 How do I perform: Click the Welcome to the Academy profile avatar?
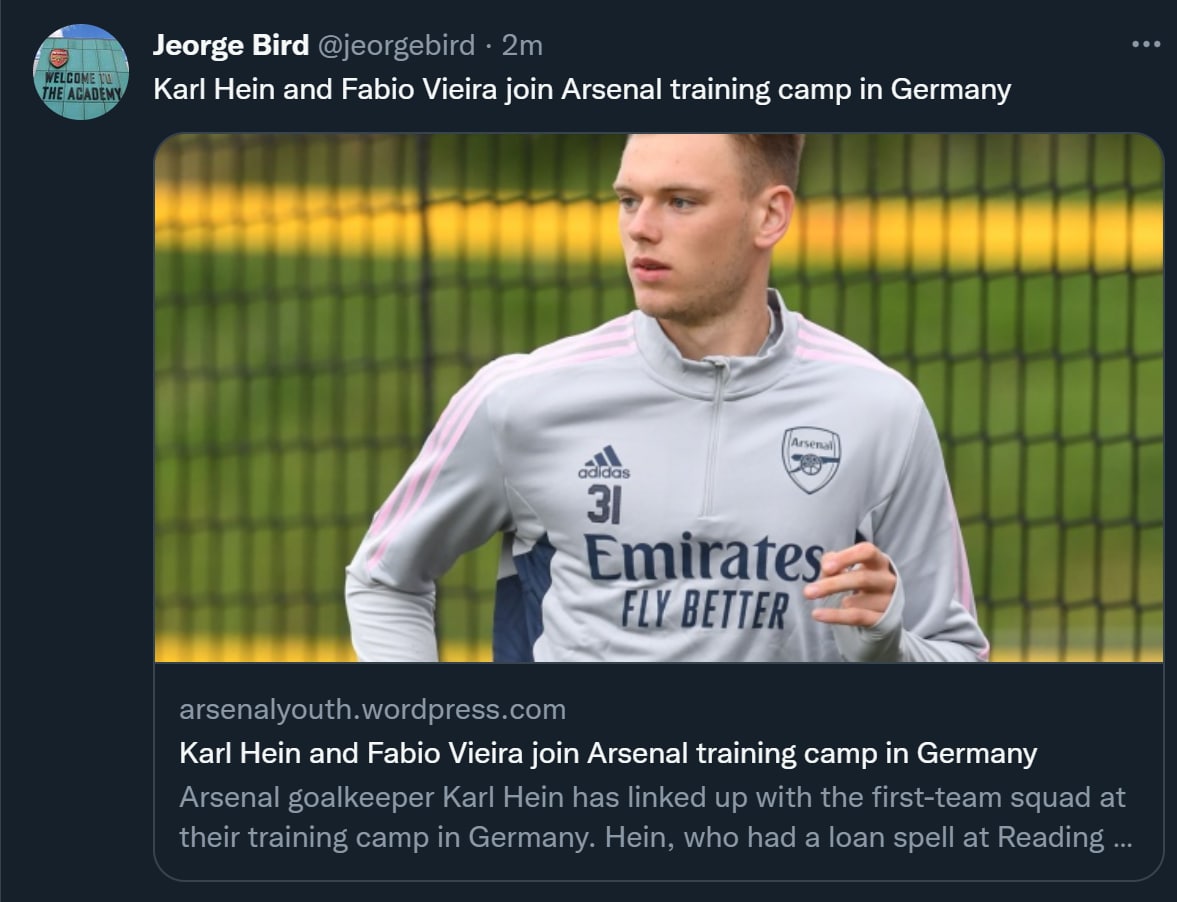point(81,72)
